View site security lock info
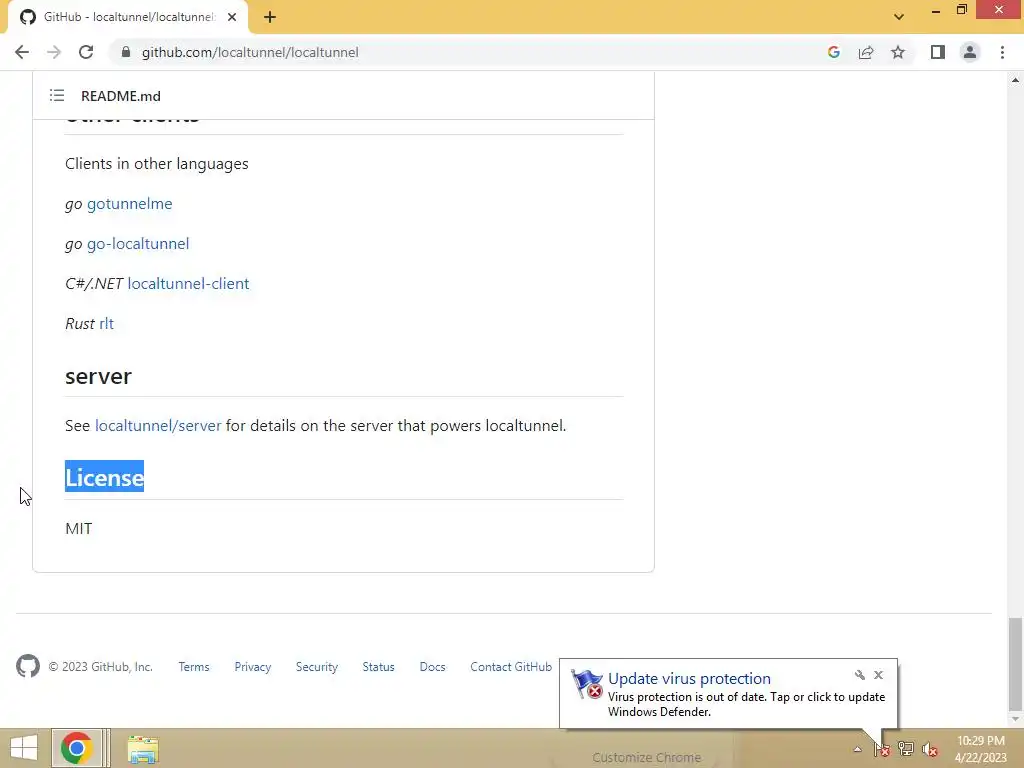 (x=126, y=52)
